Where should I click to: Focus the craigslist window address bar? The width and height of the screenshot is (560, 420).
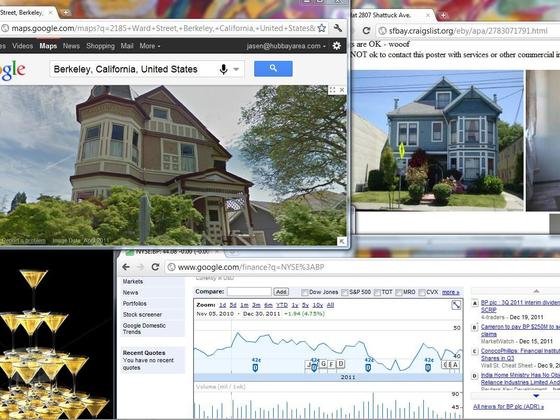(x=468, y=31)
